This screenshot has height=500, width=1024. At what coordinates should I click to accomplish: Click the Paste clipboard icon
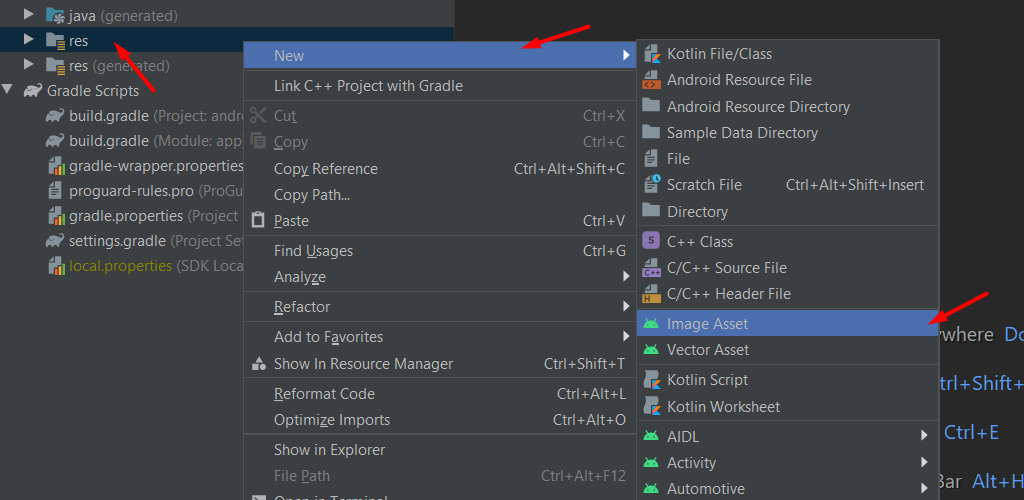pyautogui.click(x=258, y=220)
